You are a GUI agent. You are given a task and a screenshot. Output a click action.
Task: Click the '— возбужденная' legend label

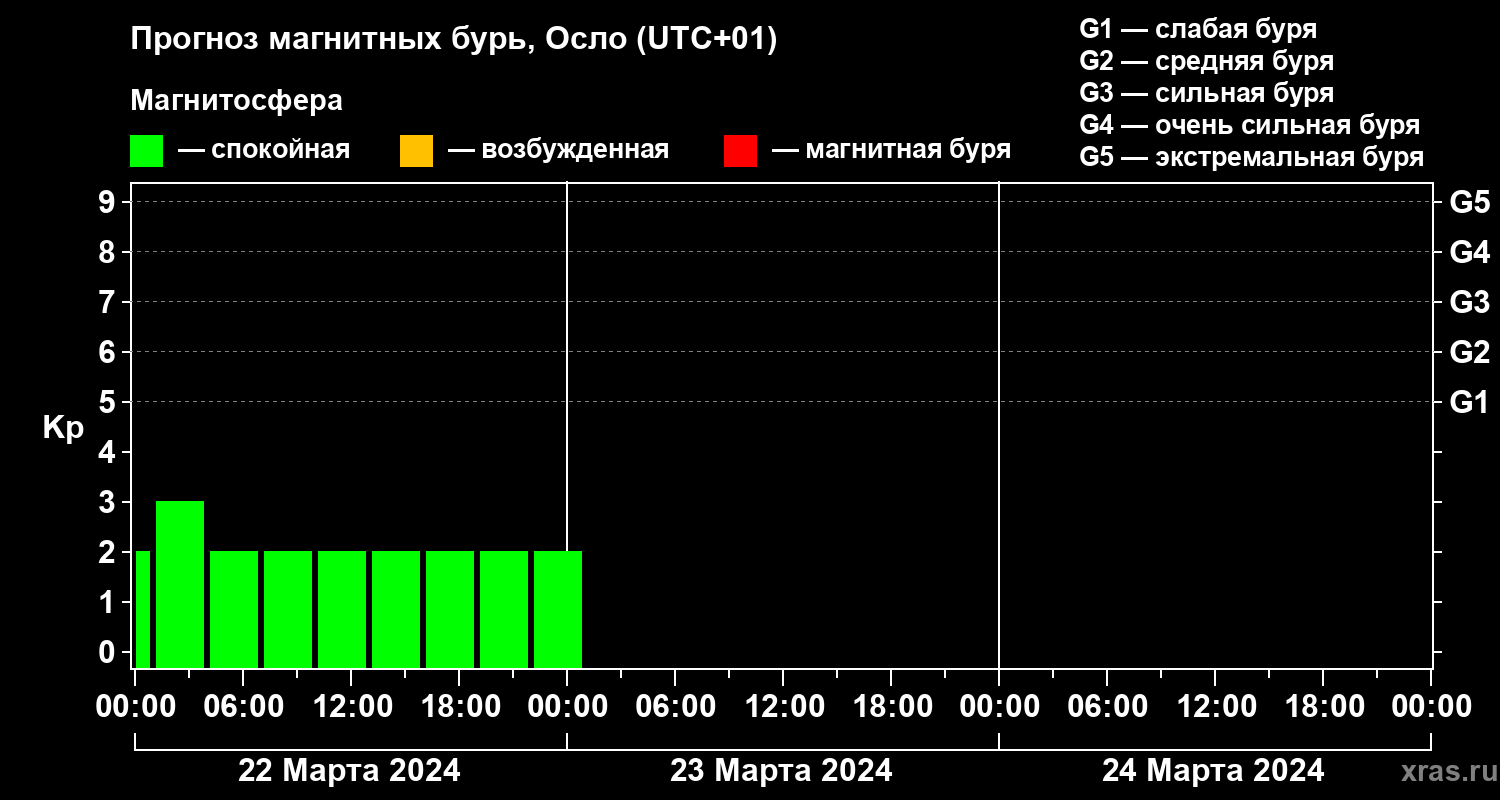(x=558, y=151)
